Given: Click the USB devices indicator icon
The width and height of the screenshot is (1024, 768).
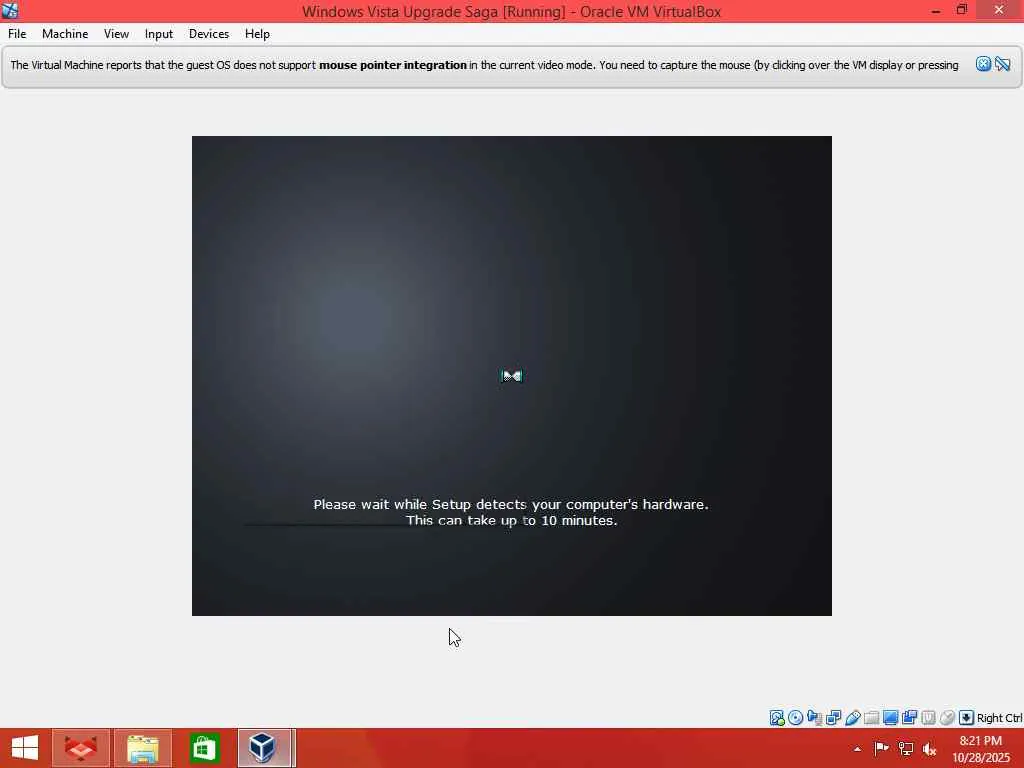Looking at the screenshot, I should point(852,718).
